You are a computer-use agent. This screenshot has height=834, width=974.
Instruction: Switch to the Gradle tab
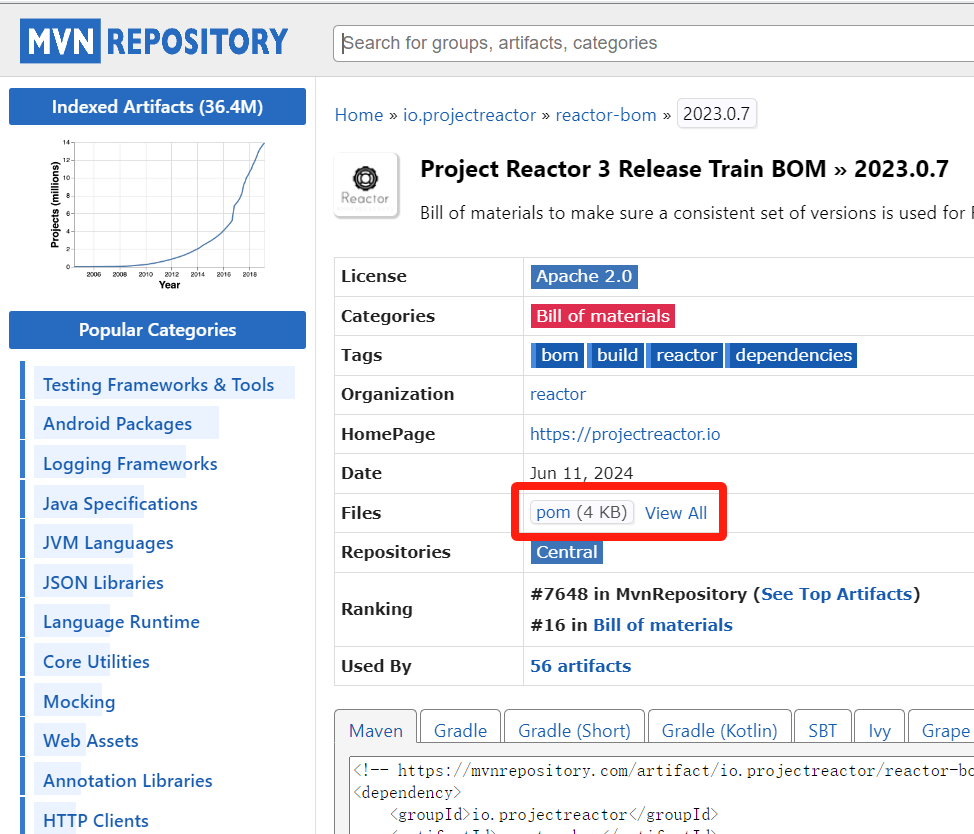click(x=460, y=730)
